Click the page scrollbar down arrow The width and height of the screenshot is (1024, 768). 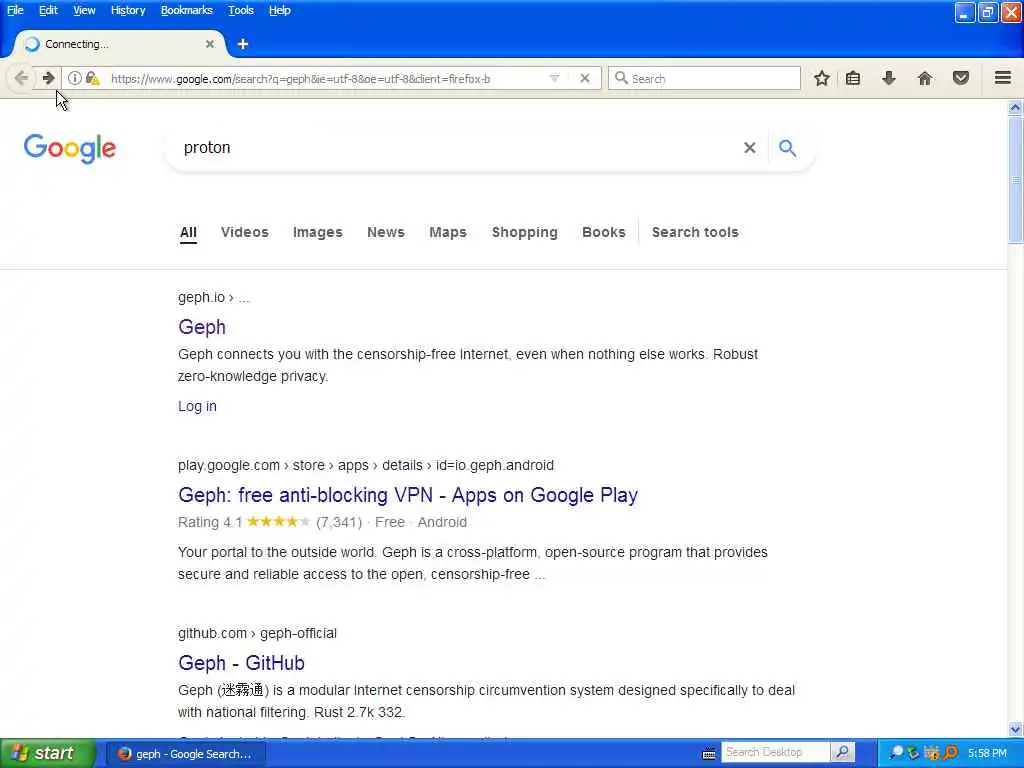tap(1015, 729)
